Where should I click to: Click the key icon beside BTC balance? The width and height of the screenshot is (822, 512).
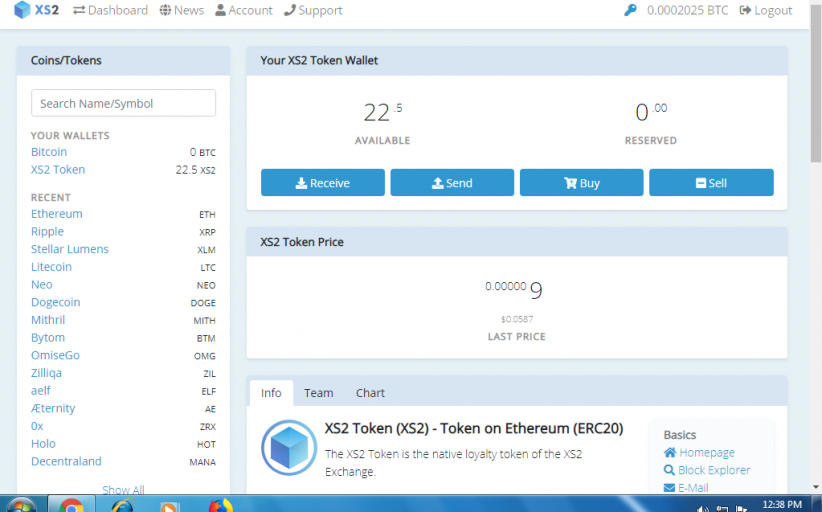pyautogui.click(x=630, y=10)
